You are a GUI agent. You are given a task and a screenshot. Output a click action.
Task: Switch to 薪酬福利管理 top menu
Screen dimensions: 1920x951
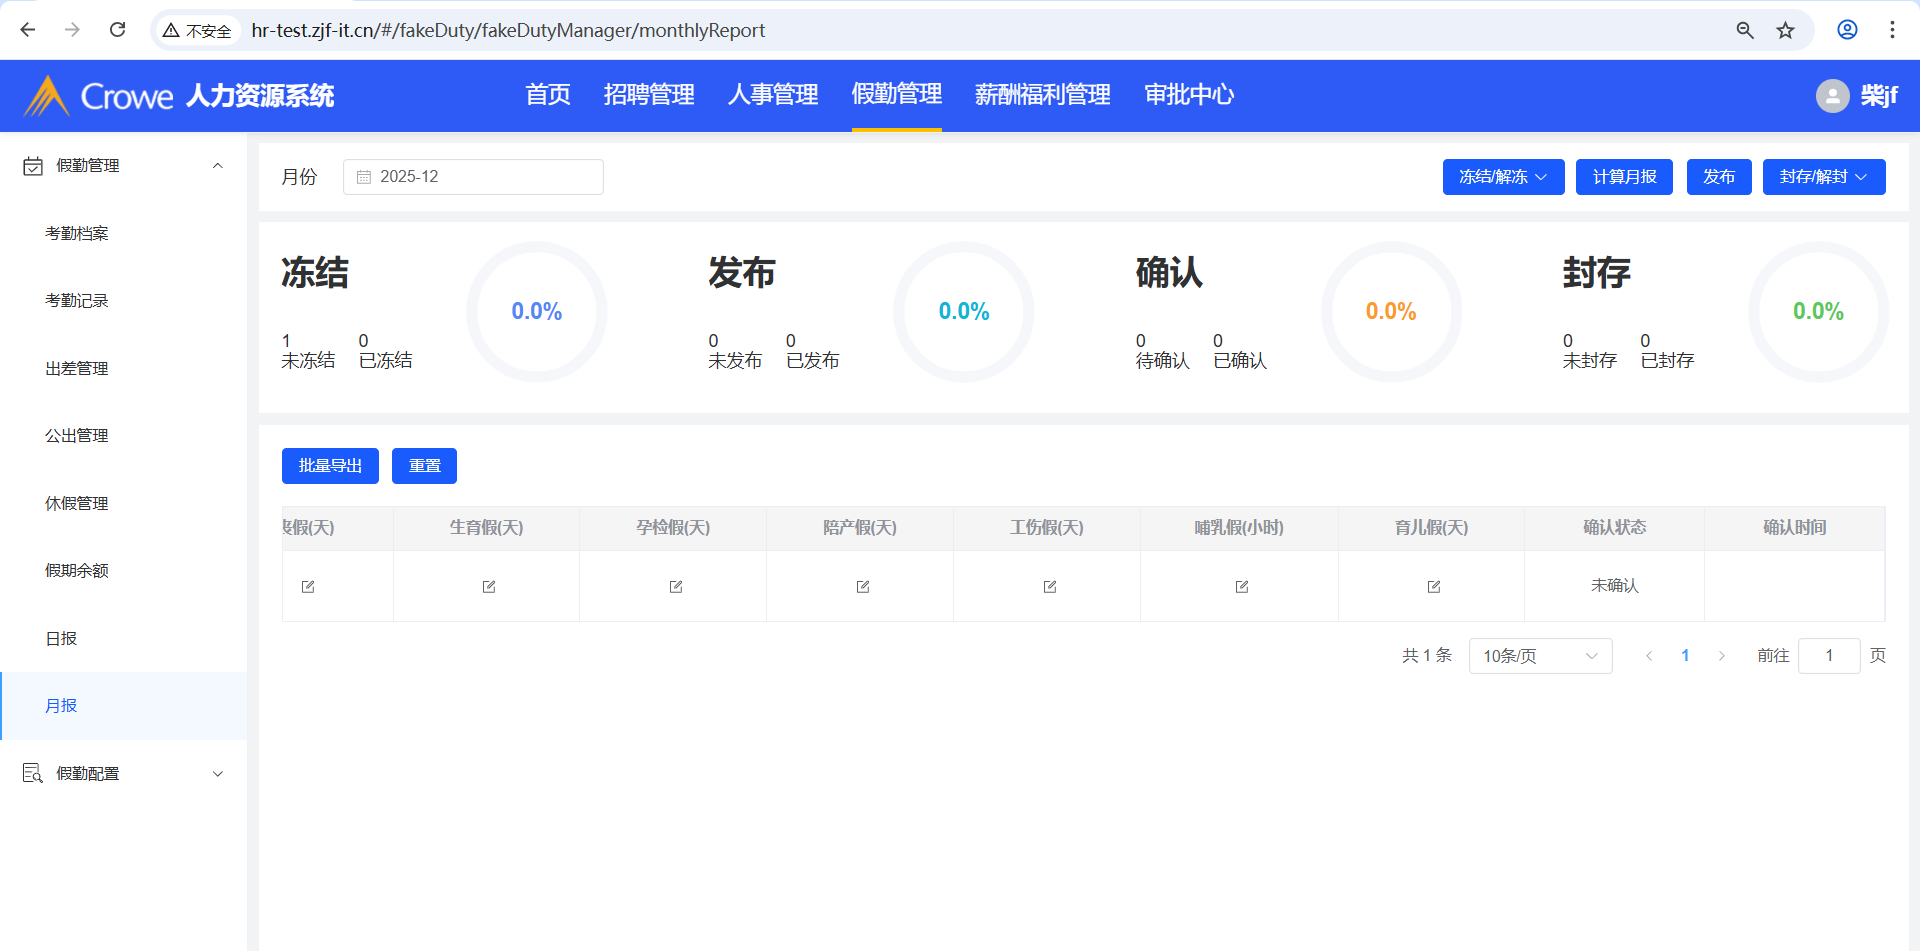1042,95
